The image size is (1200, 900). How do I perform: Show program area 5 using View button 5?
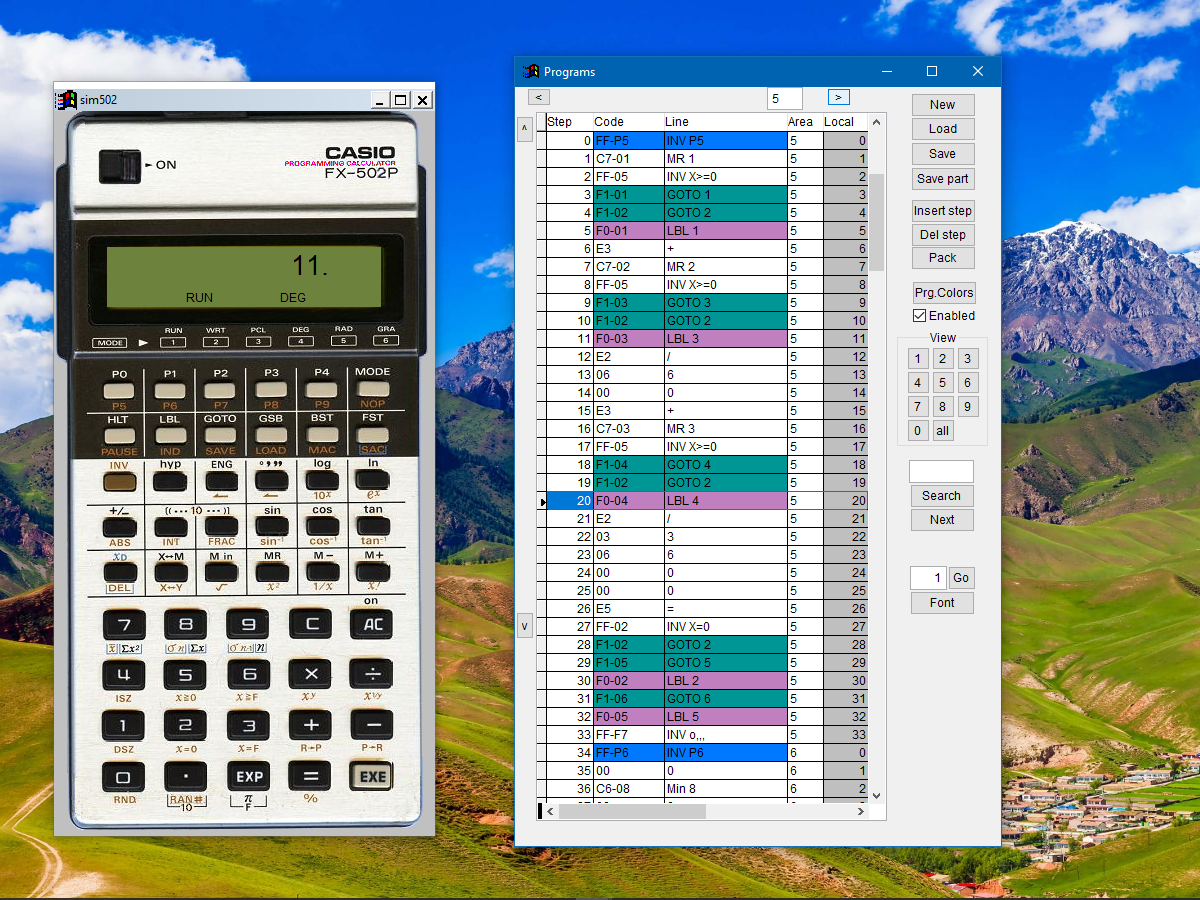point(942,383)
